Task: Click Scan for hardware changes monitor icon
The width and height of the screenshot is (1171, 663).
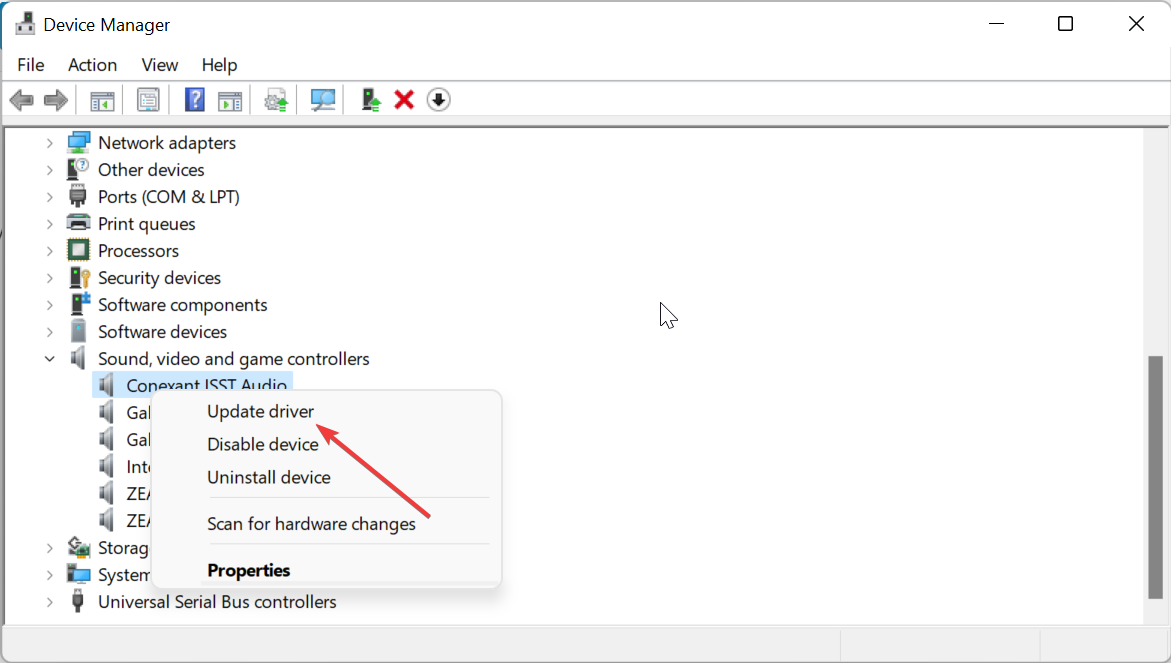Action: pyautogui.click(x=323, y=100)
